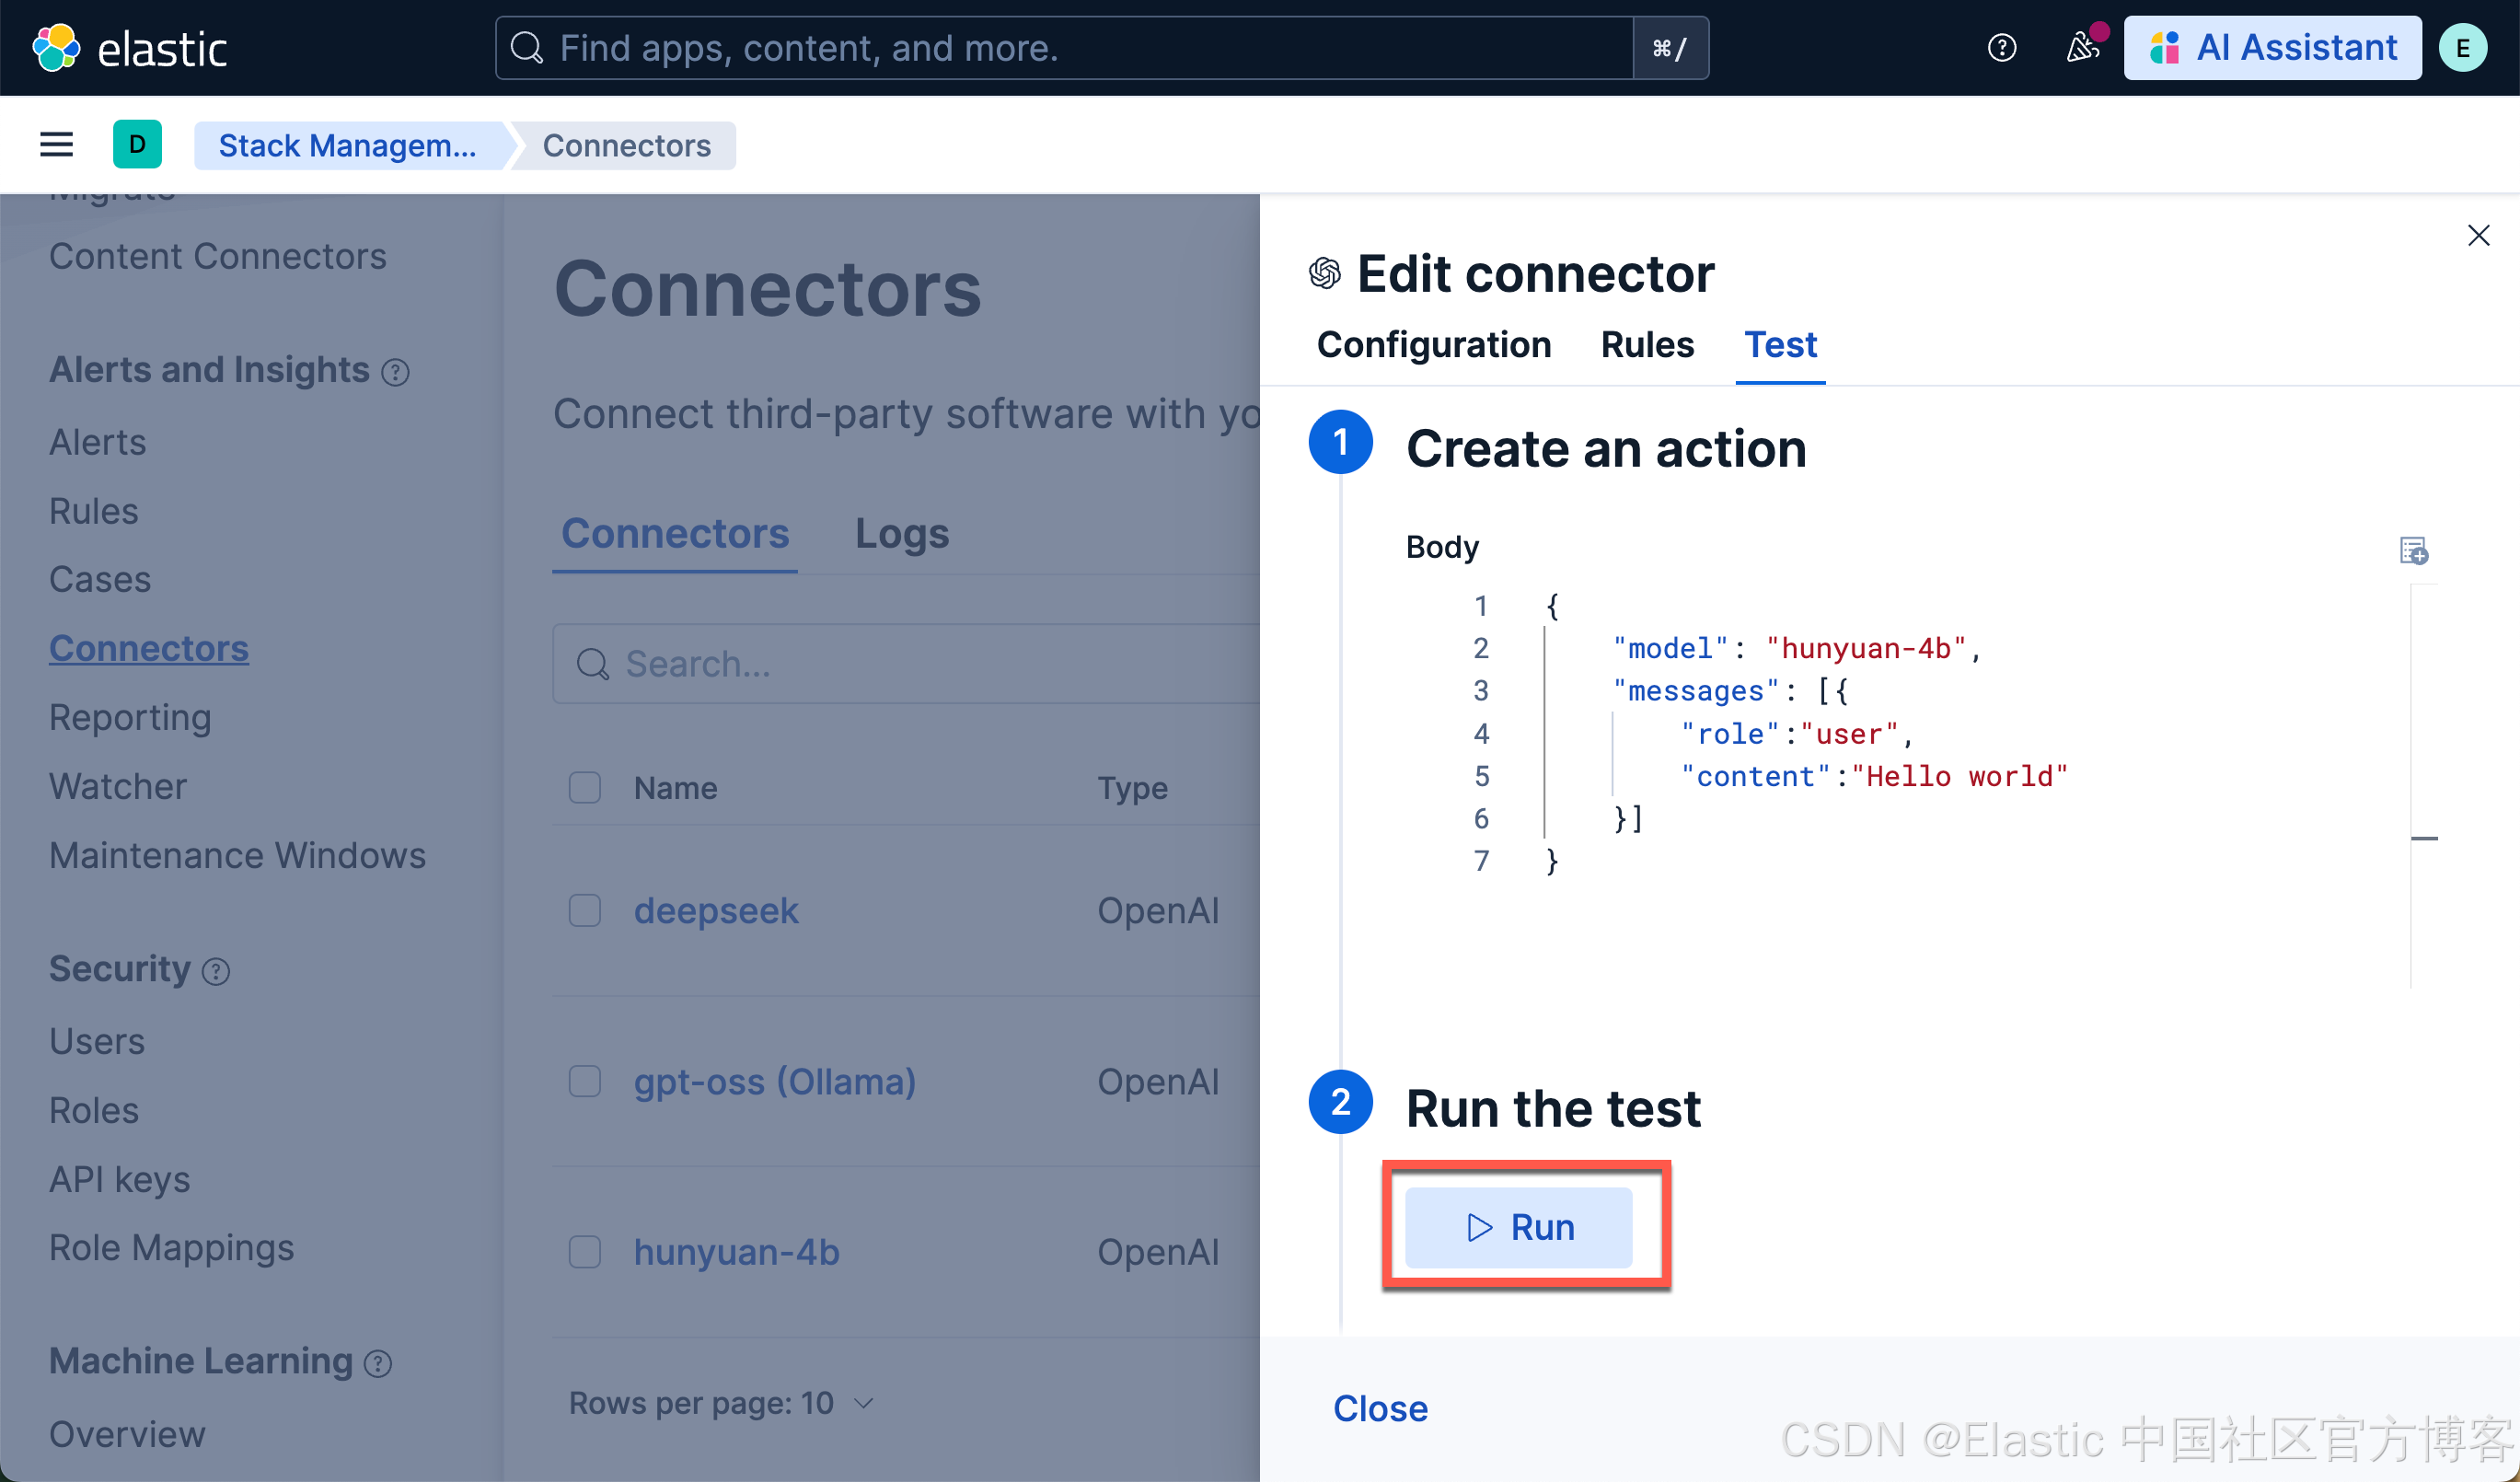Click Stack Management breadcrumb
The image size is (2520, 1482).
click(x=347, y=145)
